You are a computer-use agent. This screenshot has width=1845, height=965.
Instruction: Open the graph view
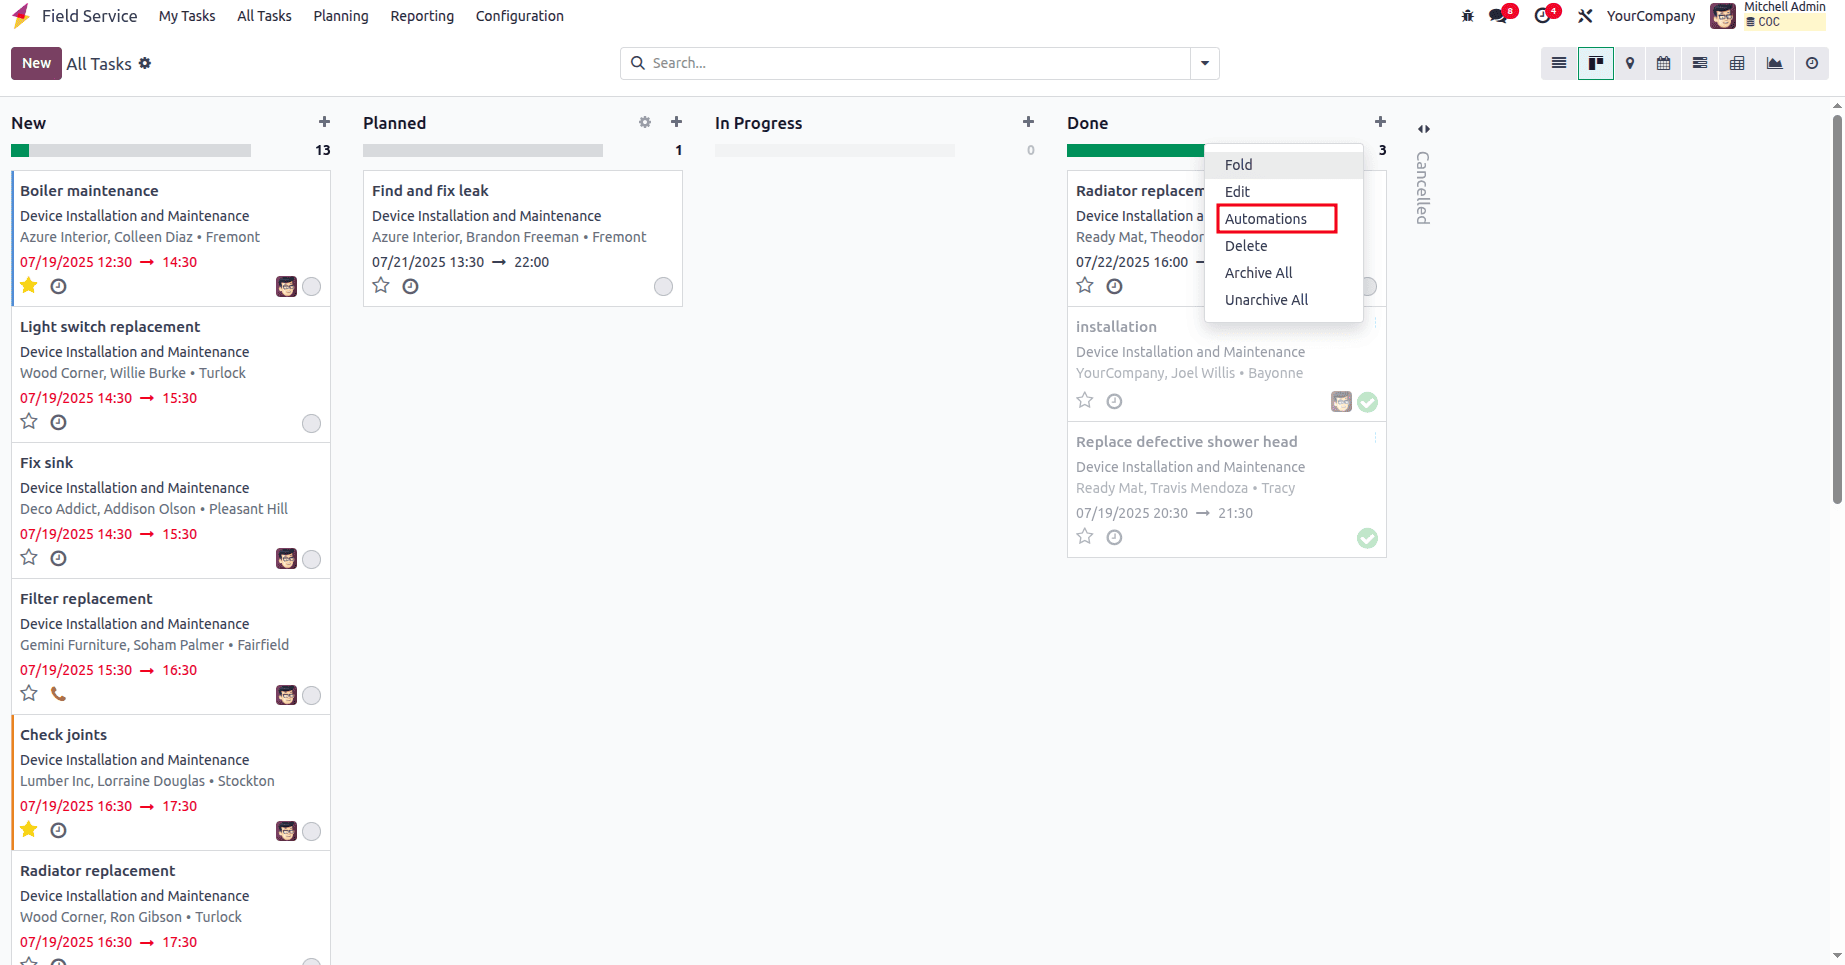1774,63
